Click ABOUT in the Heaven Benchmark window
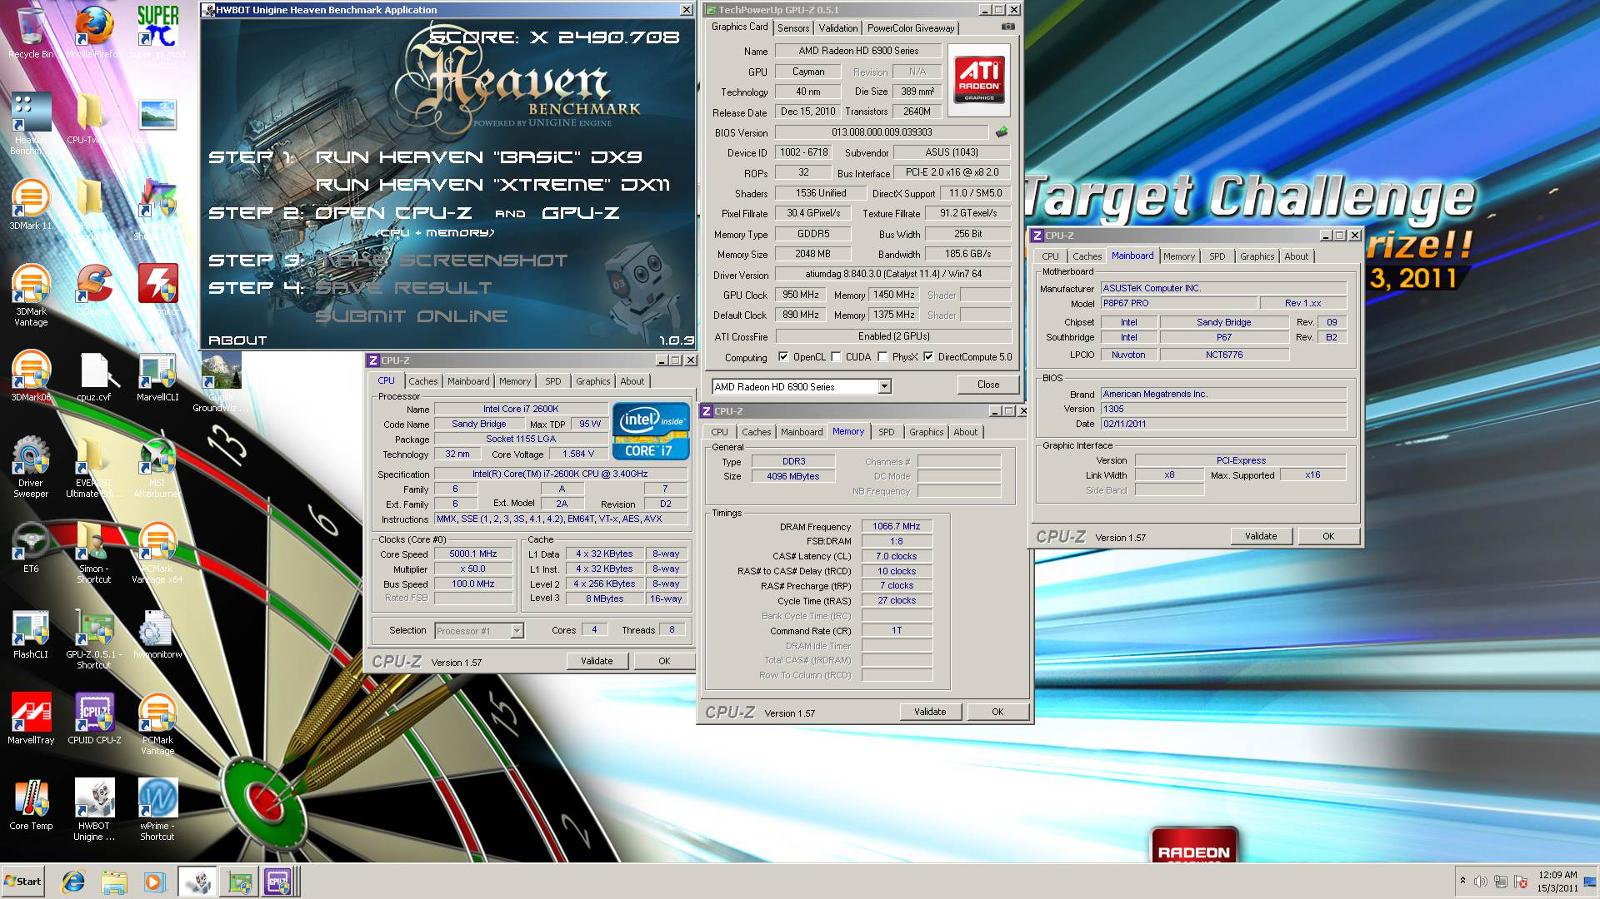 point(237,340)
